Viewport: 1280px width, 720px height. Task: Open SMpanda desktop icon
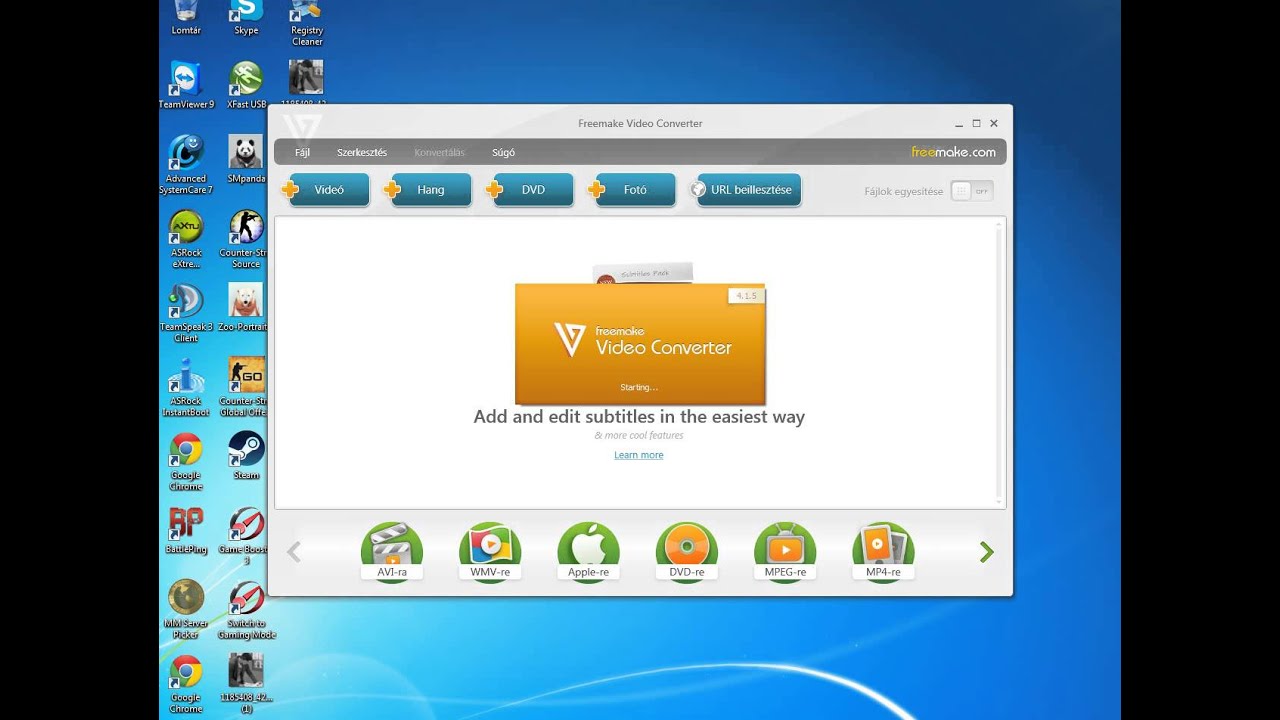click(246, 160)
